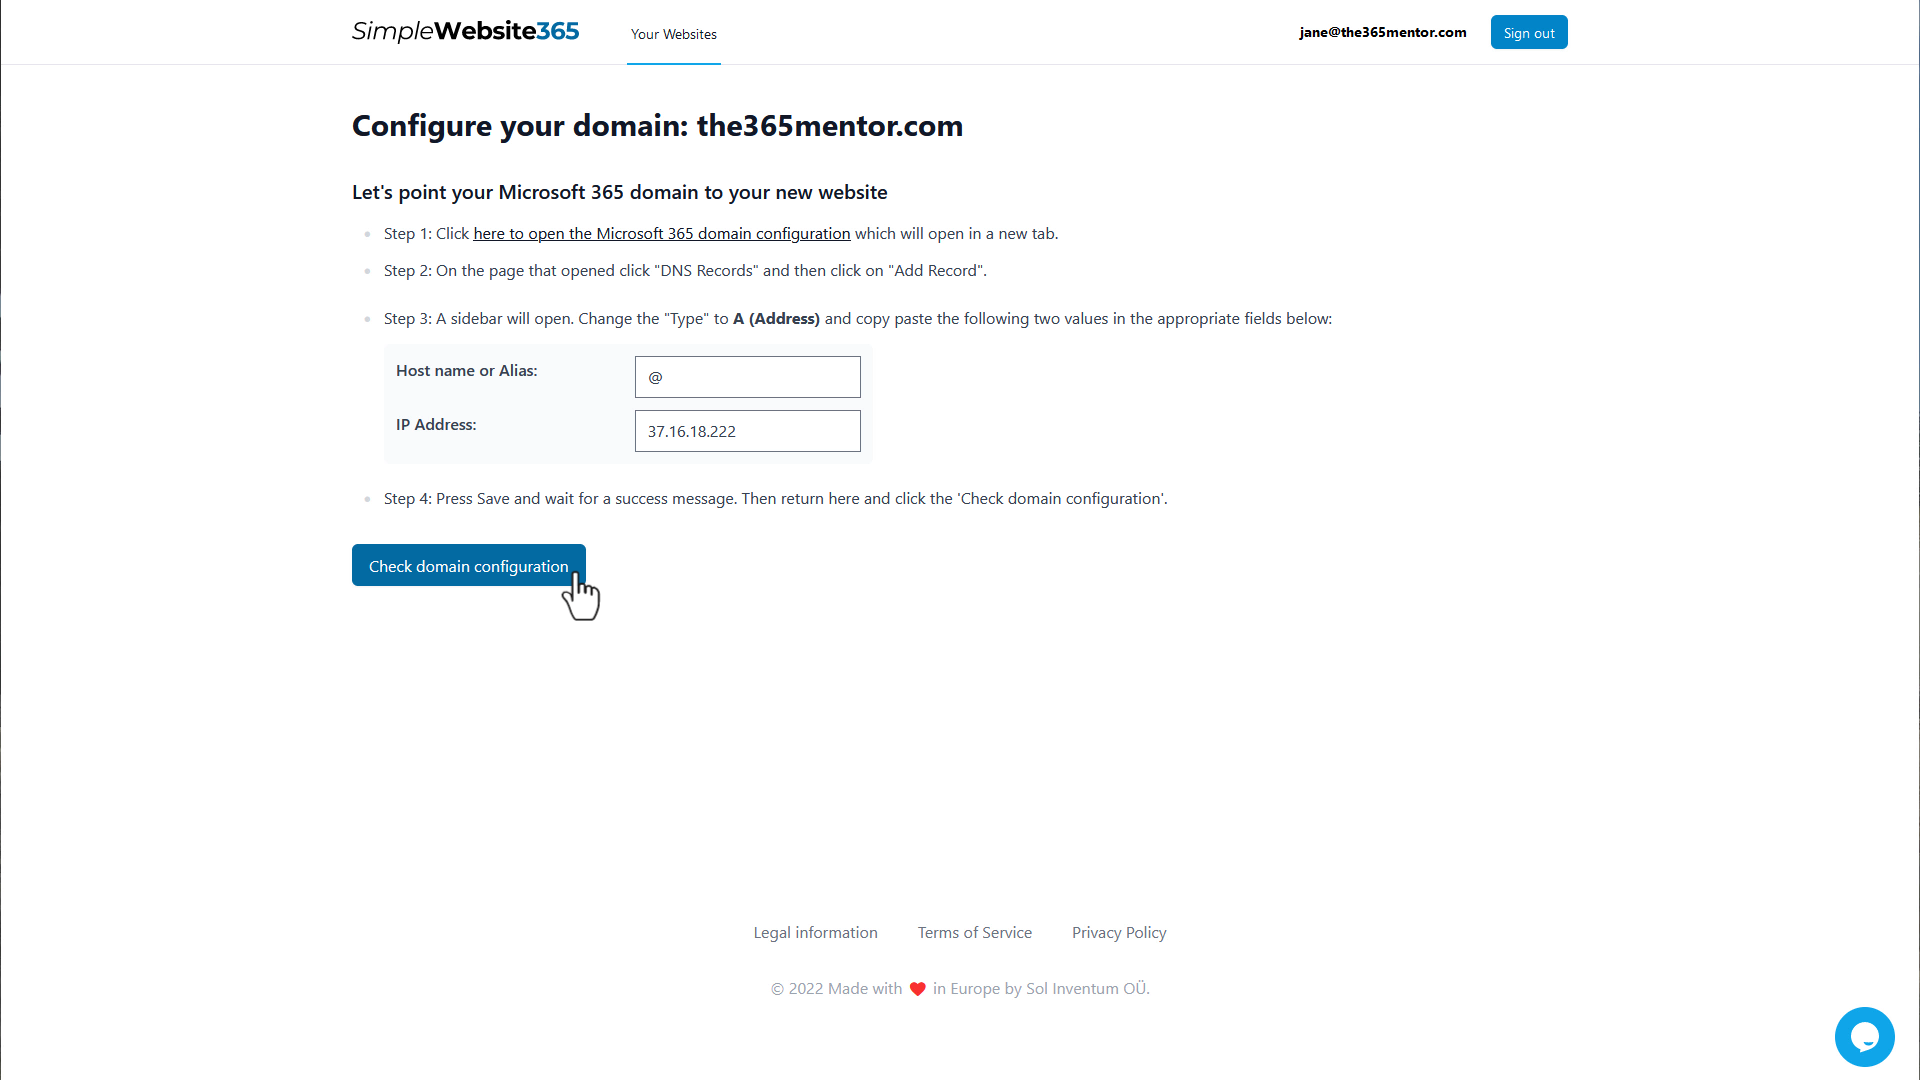Select the Host name or Alias field
Viewport: 1920px width, 1080px height.
[x=748, y=376]
